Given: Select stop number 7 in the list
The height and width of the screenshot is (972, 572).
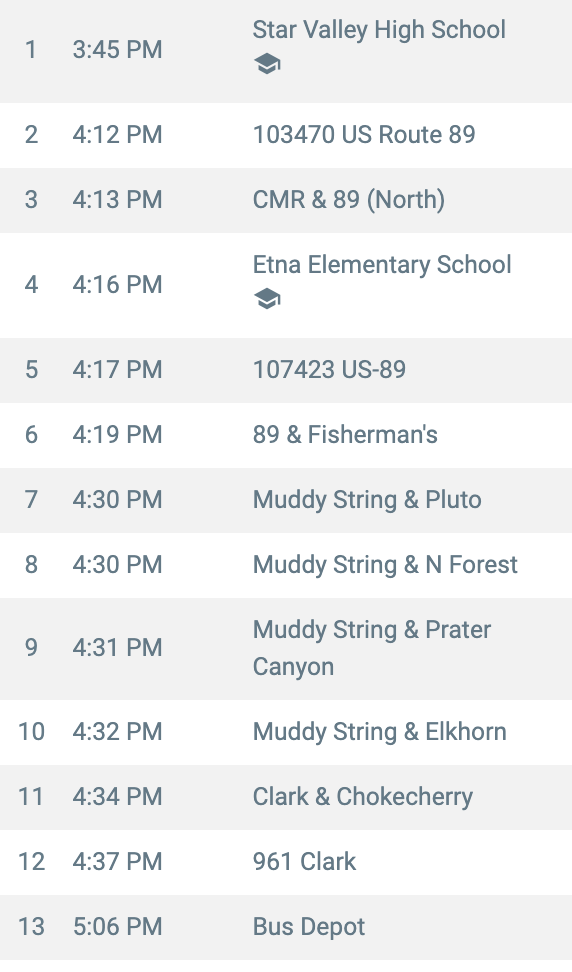Looking at the screenshot, I should [31, 500].
